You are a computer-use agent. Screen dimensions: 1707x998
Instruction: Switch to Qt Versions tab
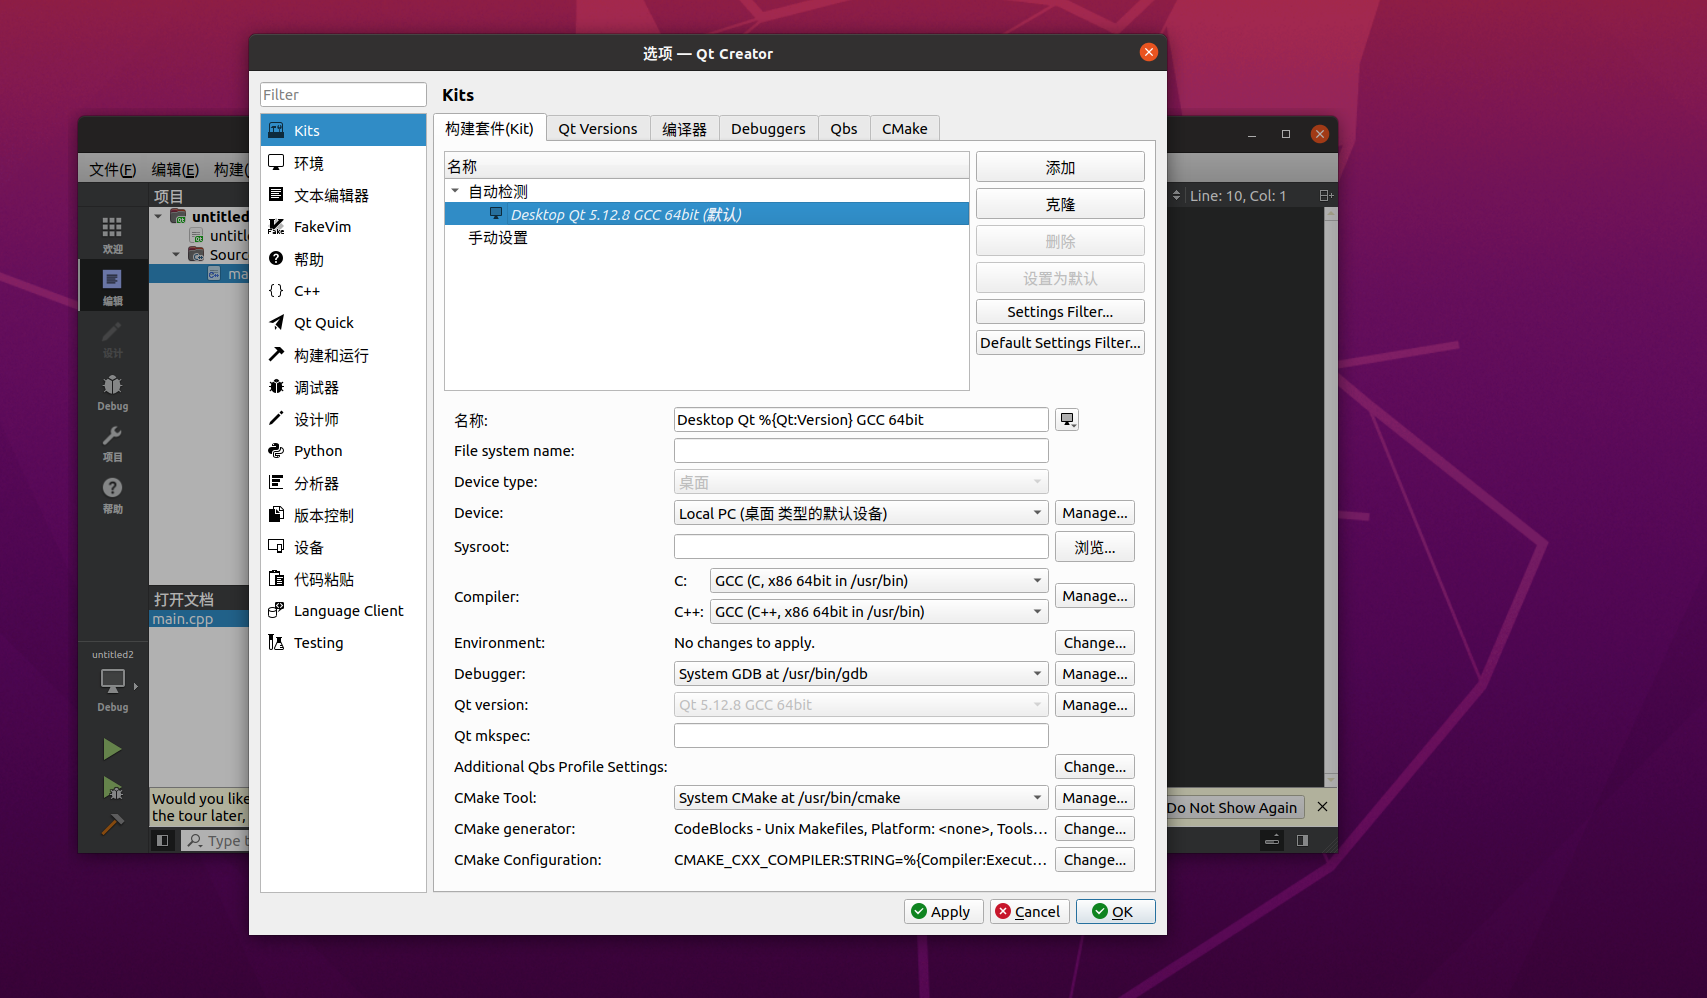(598, 129)
